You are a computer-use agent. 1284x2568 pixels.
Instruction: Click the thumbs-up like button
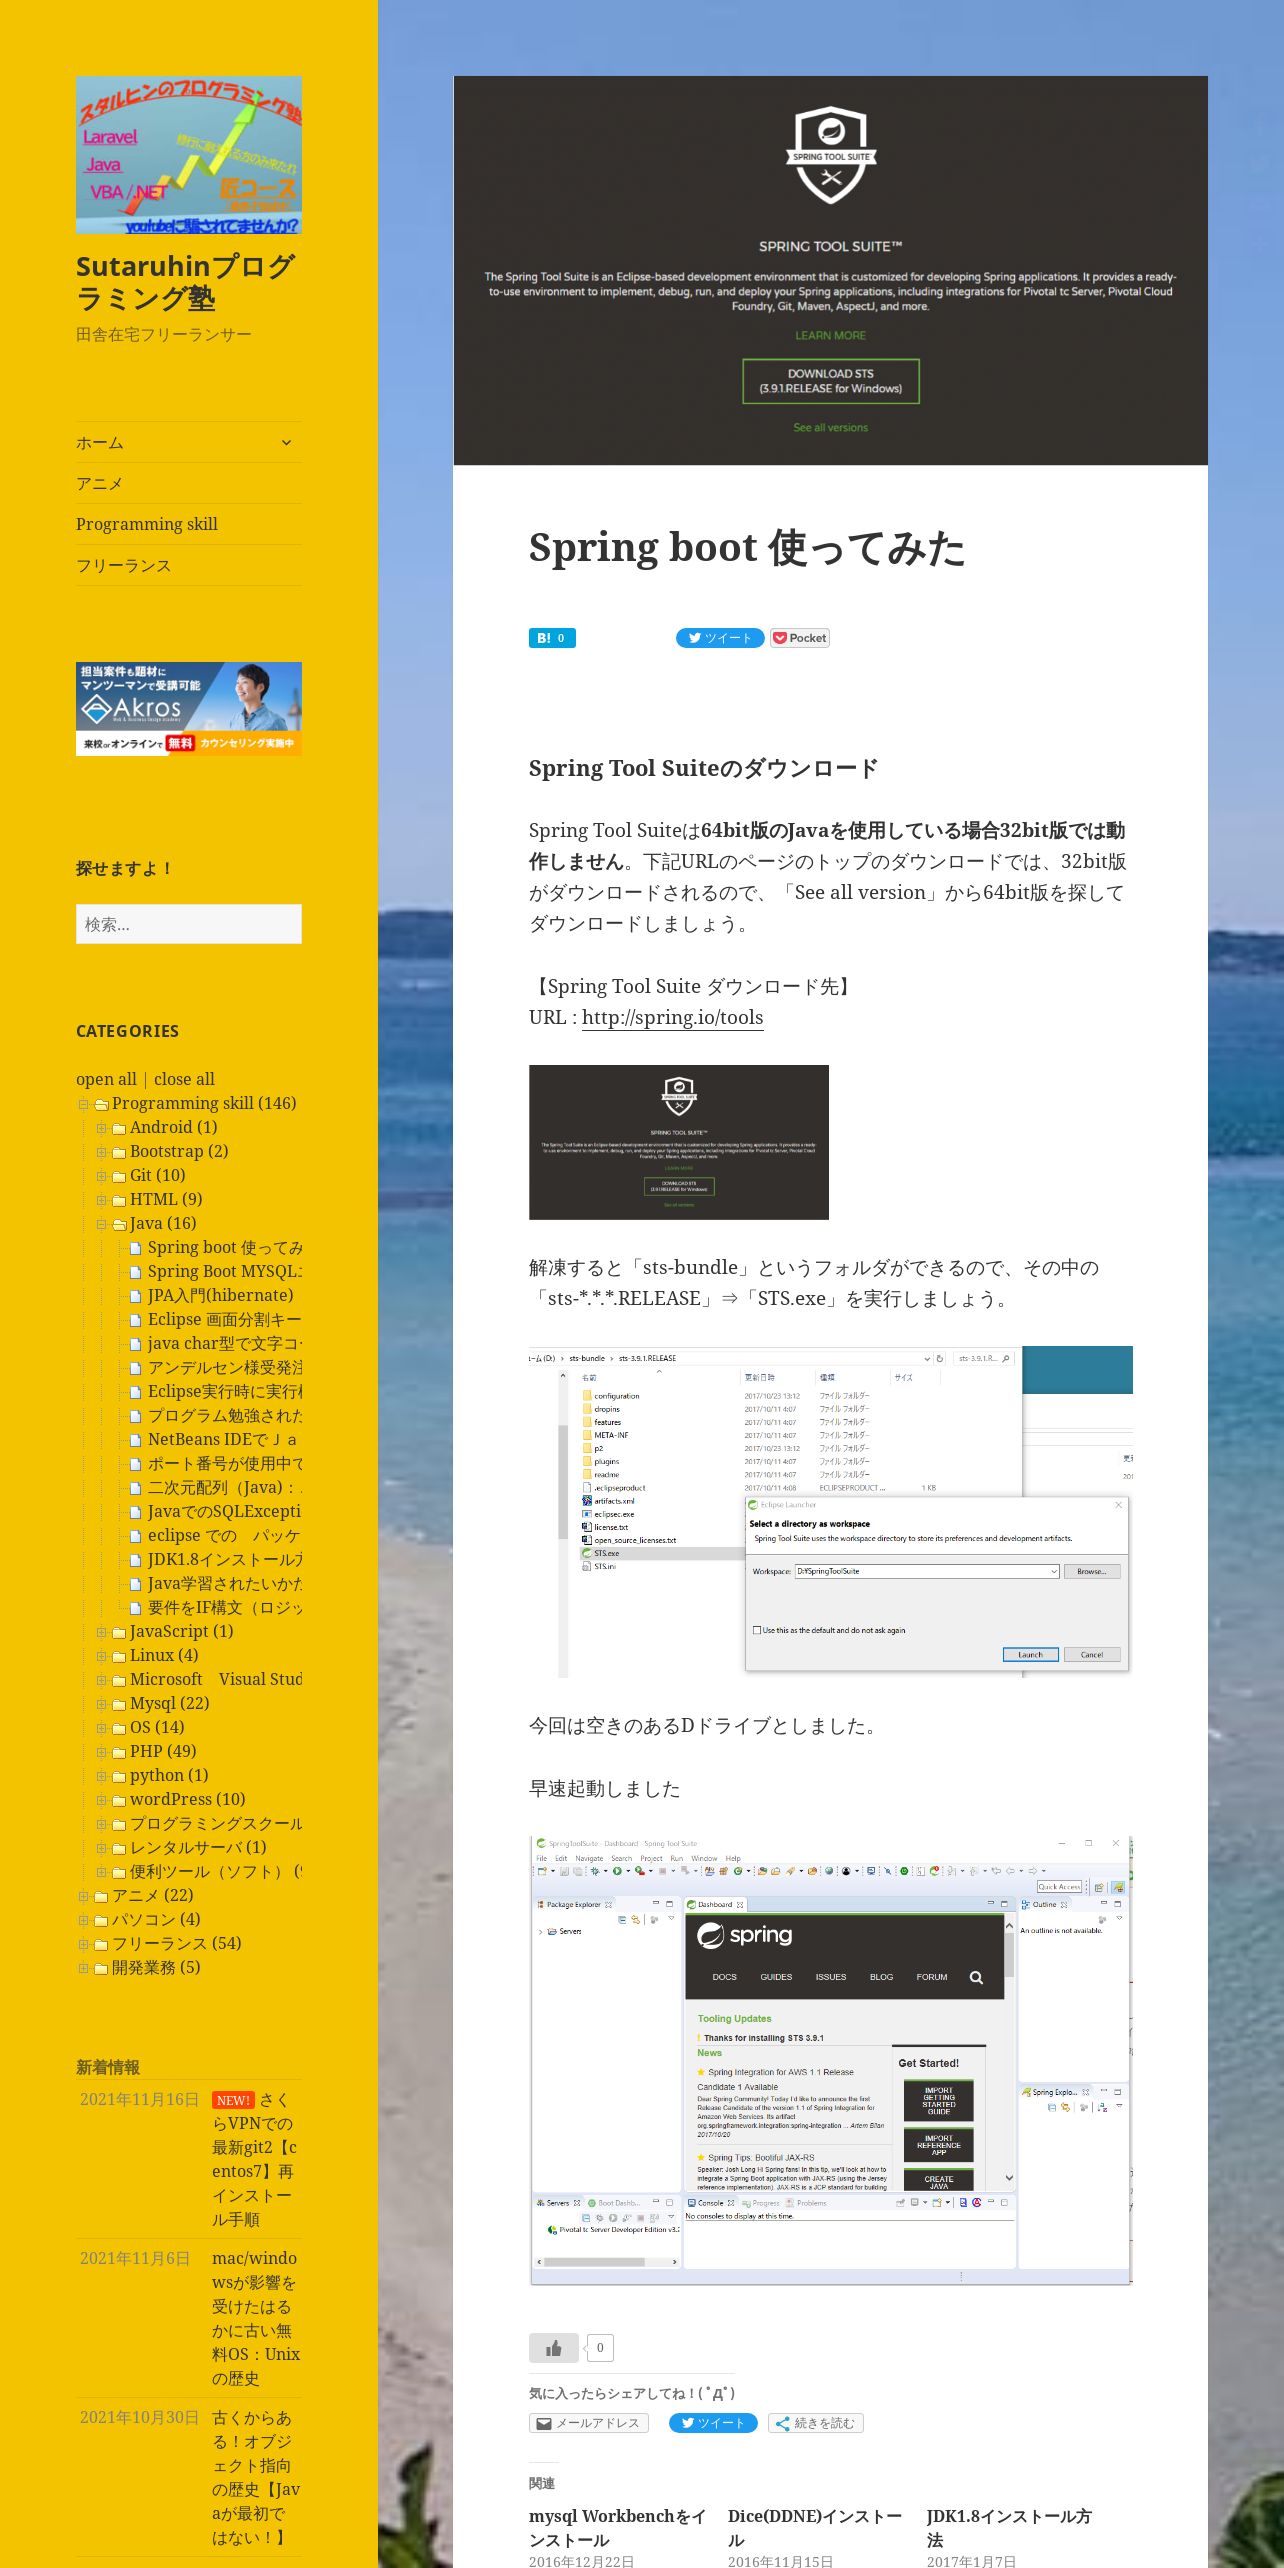click(553, 2347)
